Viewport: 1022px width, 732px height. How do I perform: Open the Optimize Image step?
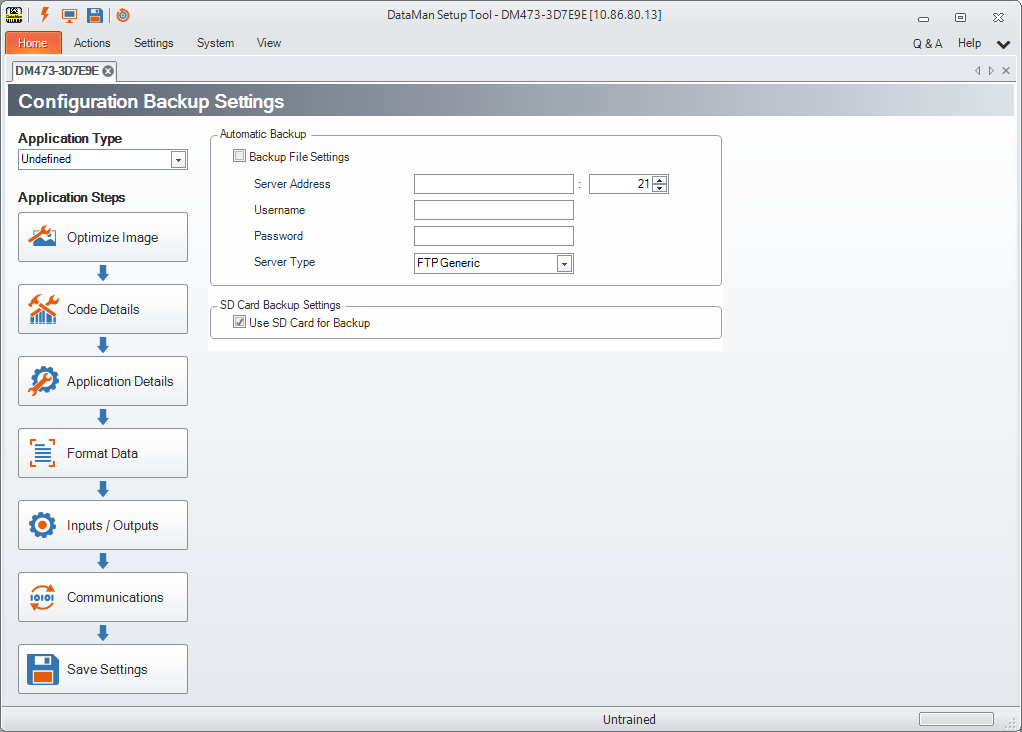(103, 238)
